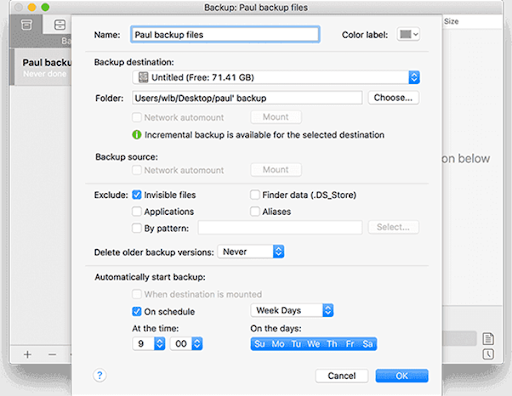Image resolution: width=512 pixels, height=396 pixels.
Task: Cancel the backup settings dialog
Action: (342, 376)
